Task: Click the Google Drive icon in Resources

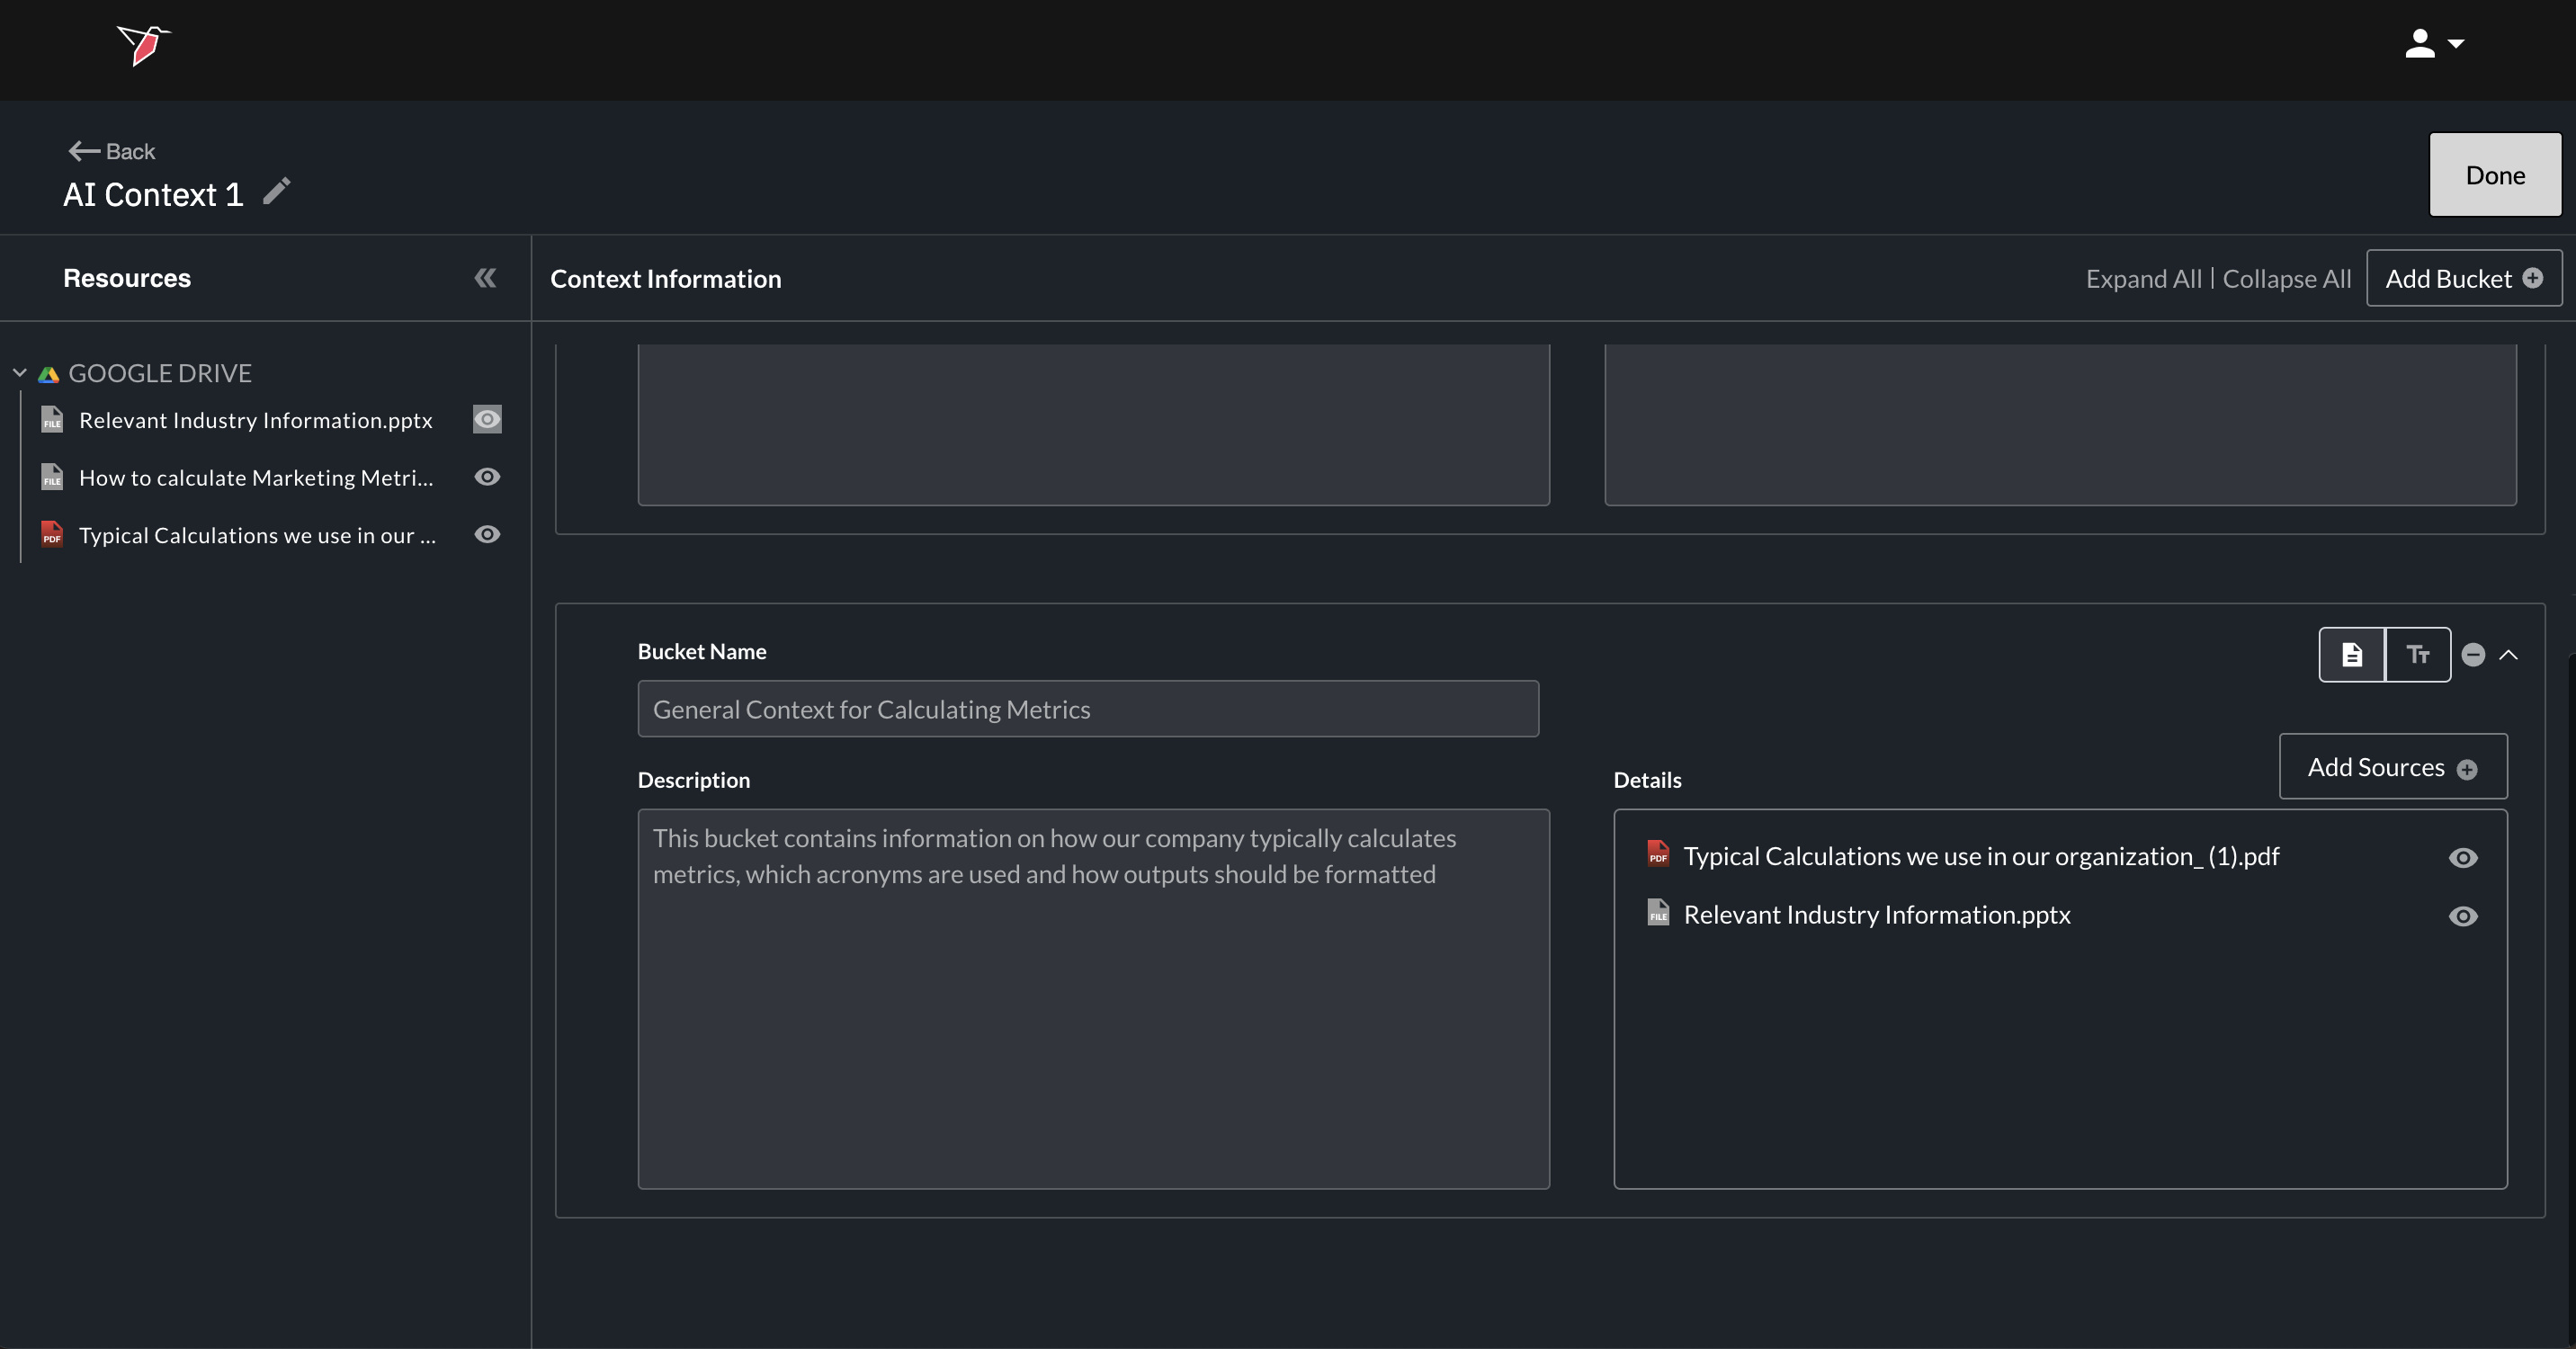Action: click(48, 374)
